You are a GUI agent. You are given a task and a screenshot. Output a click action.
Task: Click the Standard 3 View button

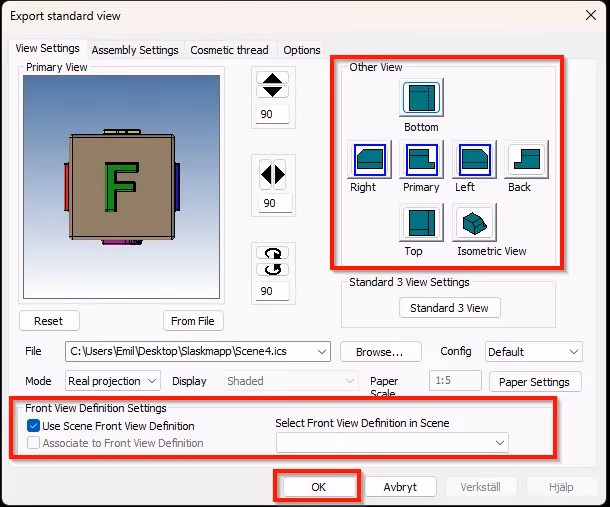click(449, 308)
